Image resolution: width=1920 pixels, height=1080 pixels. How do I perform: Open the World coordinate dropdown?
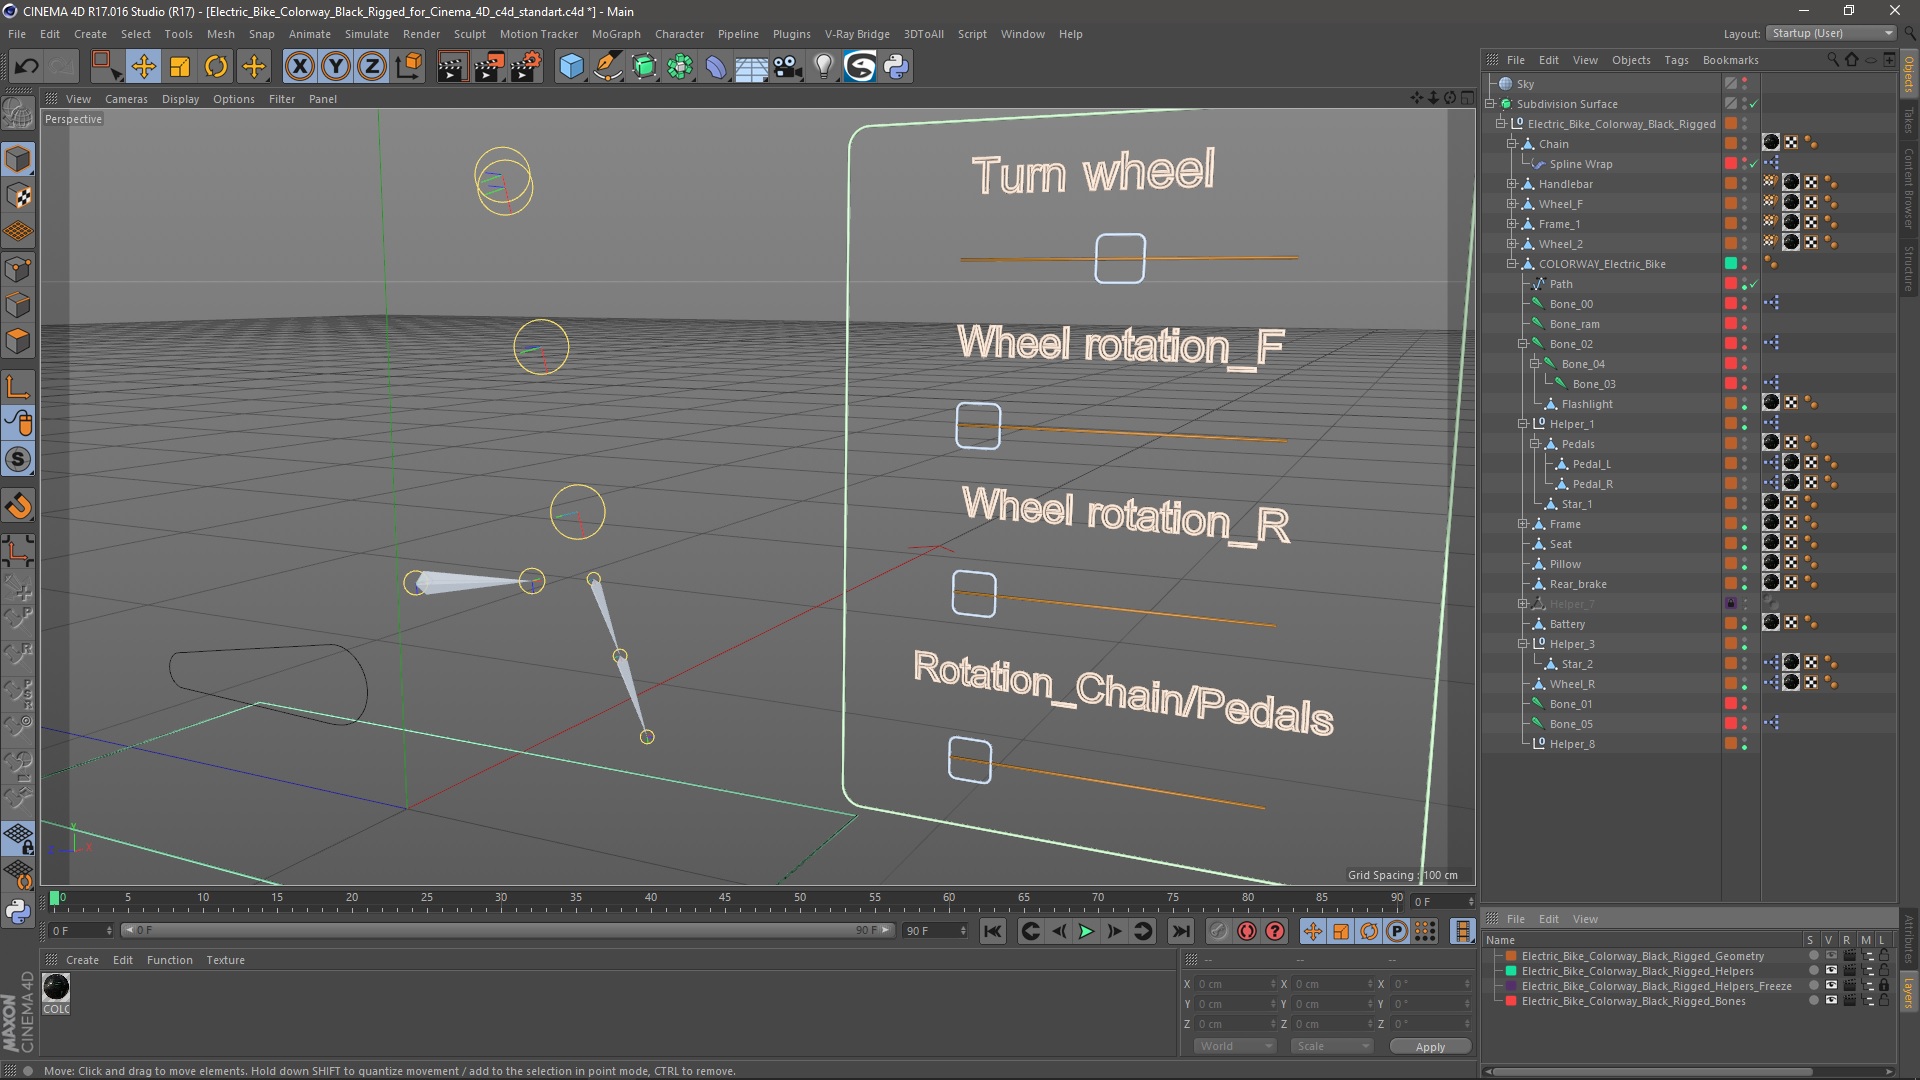[1235, 1046]
